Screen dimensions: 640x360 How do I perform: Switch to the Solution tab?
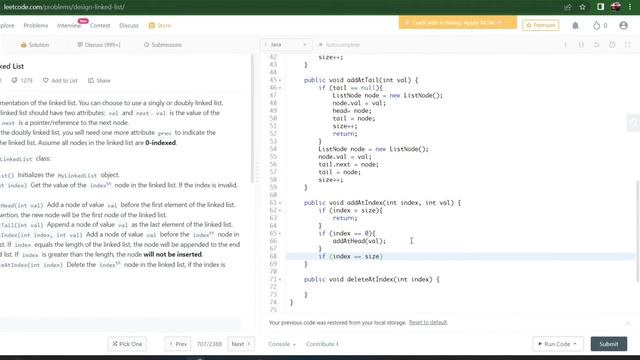(x=35, y=44)
